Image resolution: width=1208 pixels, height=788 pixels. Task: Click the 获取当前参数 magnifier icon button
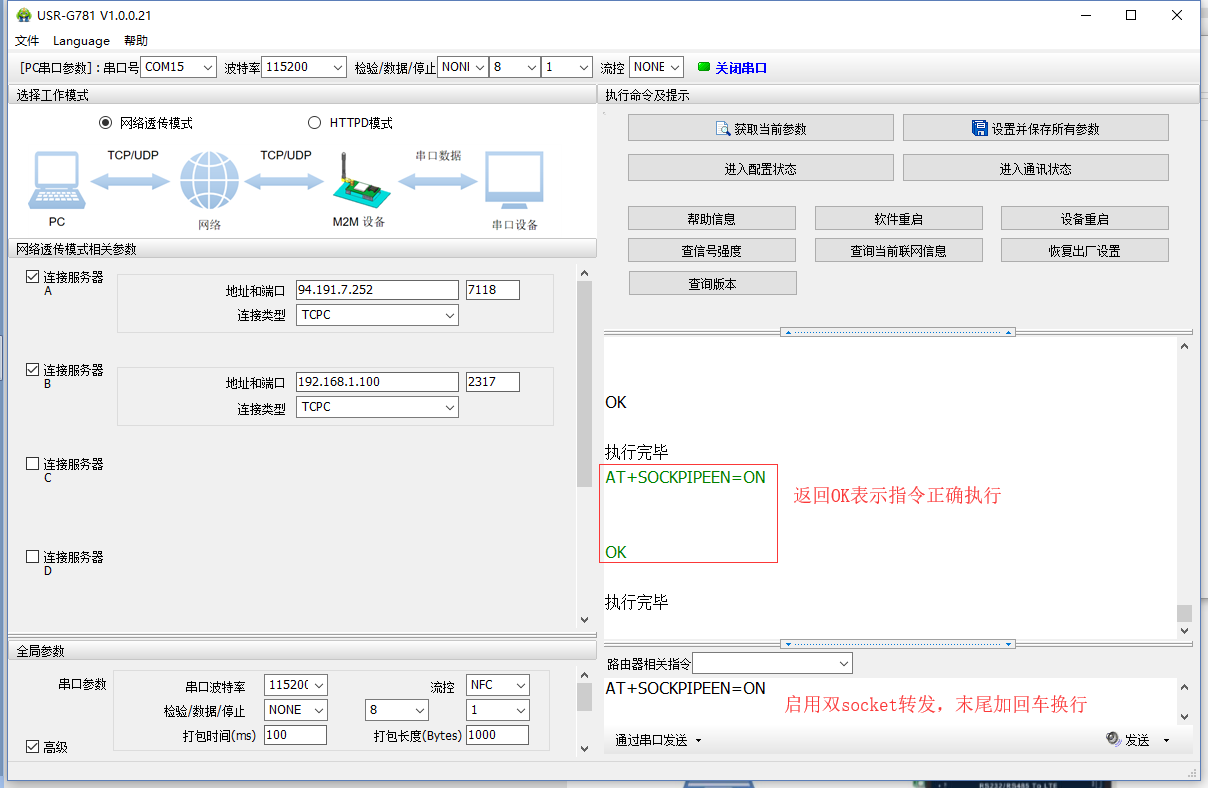click(x=723, y=129)
